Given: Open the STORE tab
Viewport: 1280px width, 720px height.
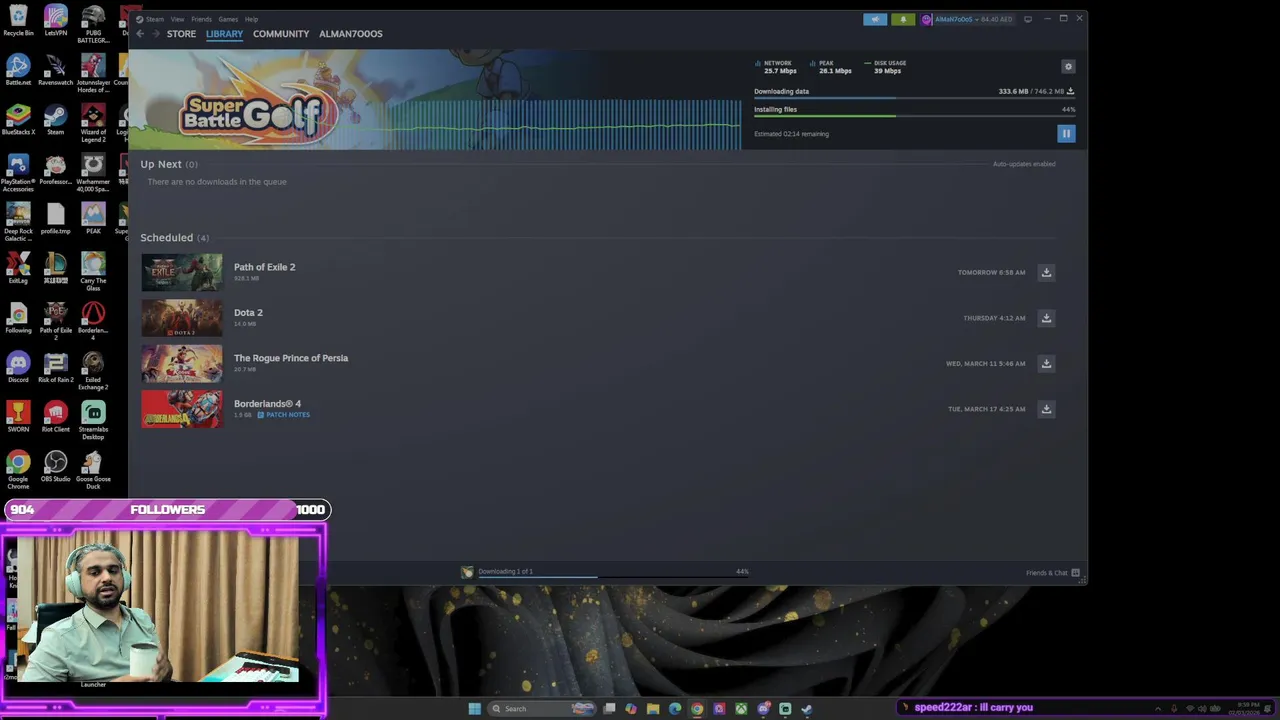Looking at the screenshot, I should click(x=181, y=34).
